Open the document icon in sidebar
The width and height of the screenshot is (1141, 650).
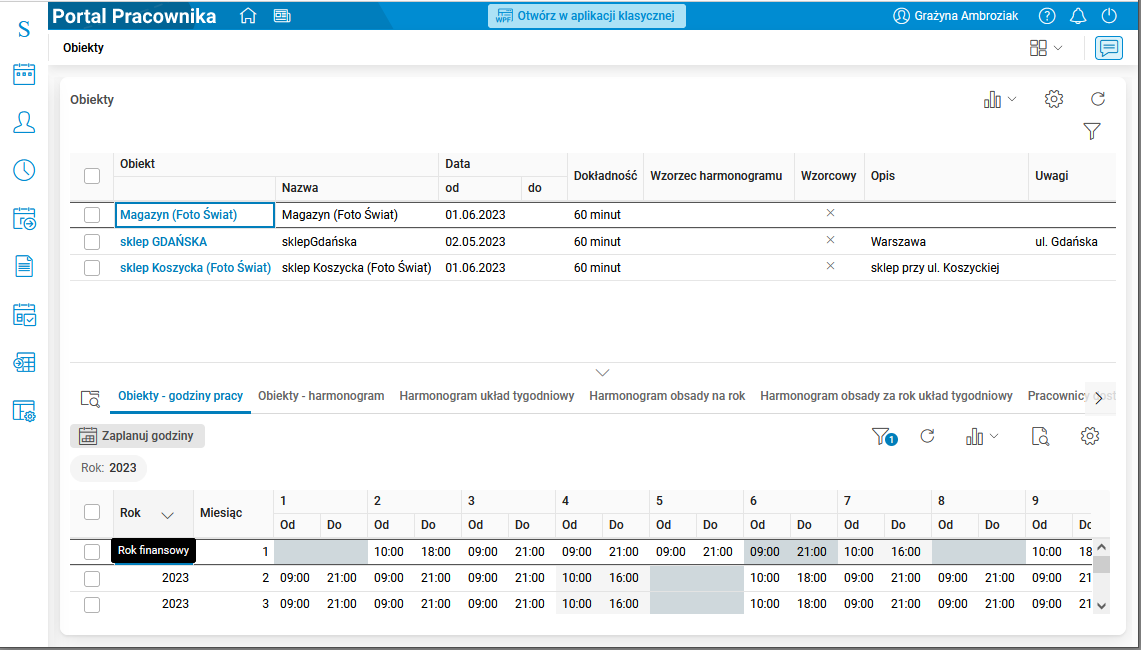pos(24,266)
